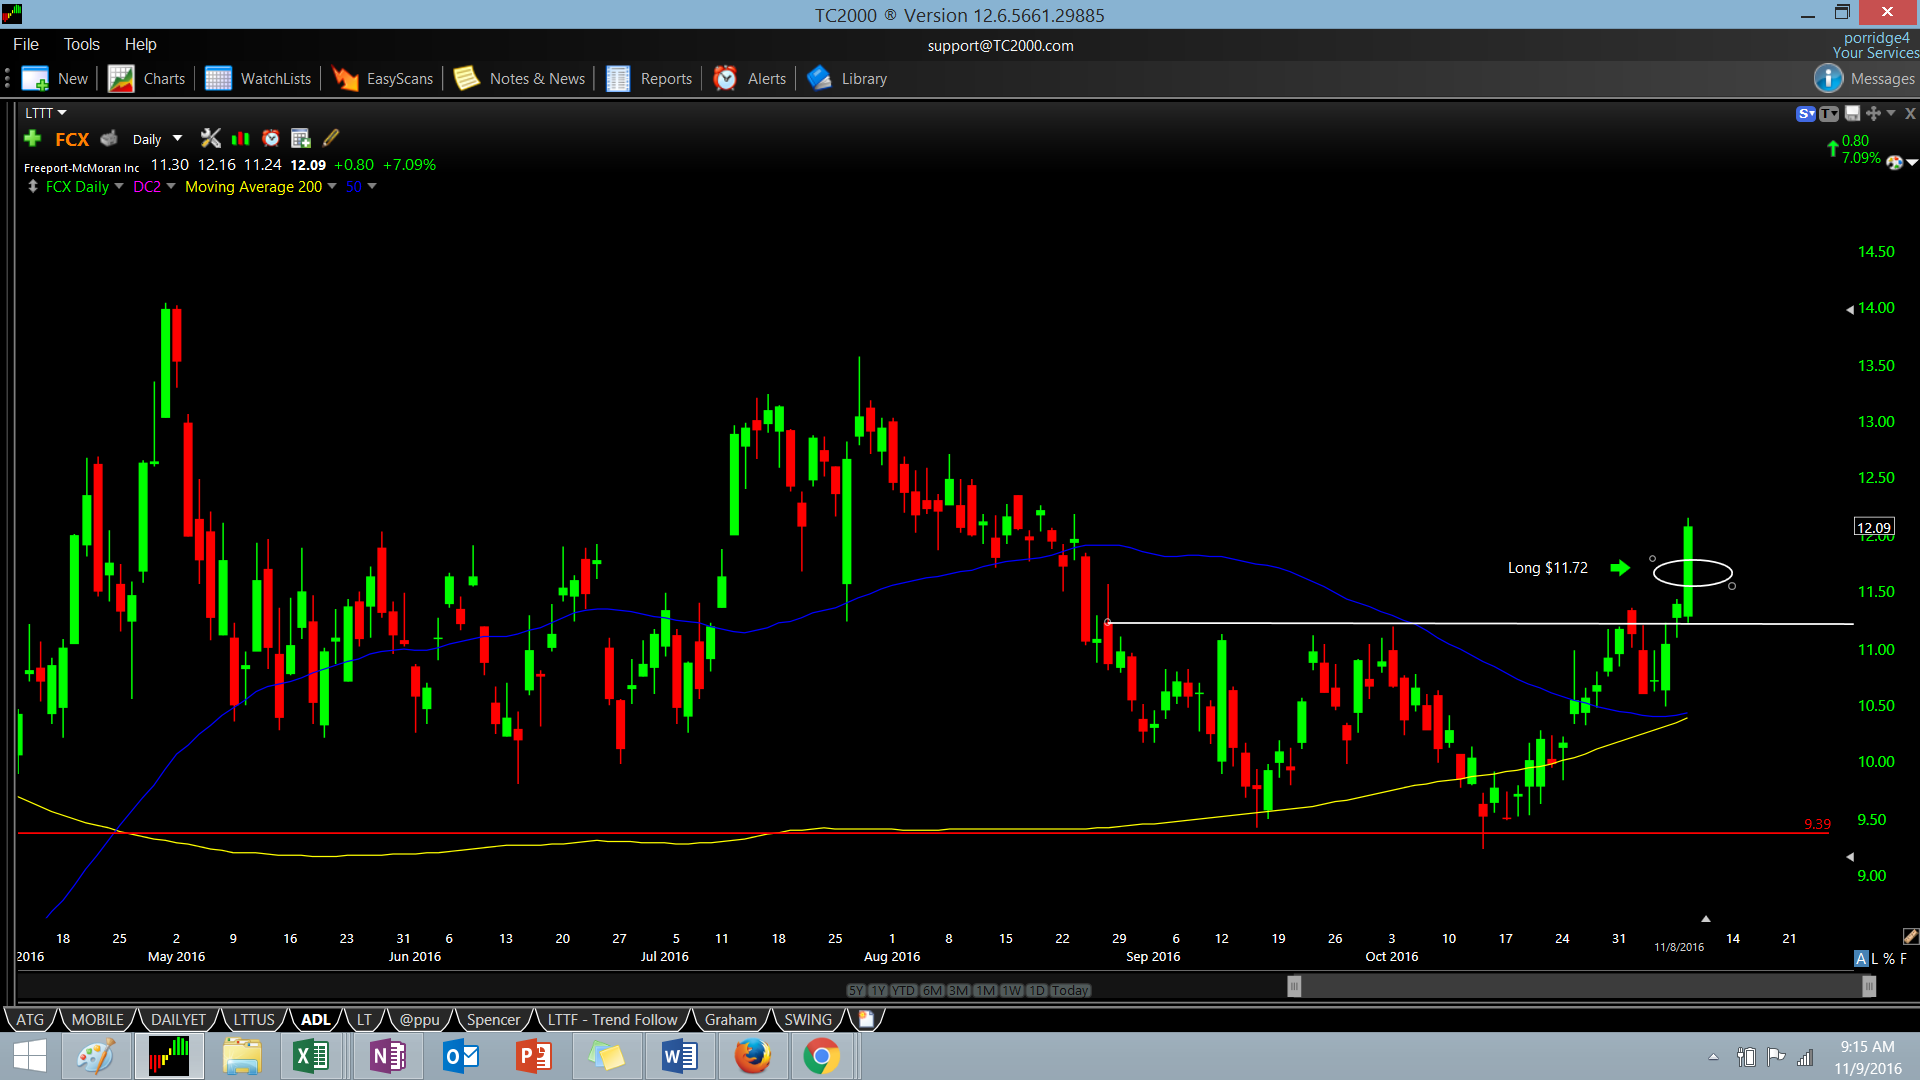Click the symbol lookup icon beside FCX
The width and height of the screenshot is (1920, 1080).
click(109, 139)
